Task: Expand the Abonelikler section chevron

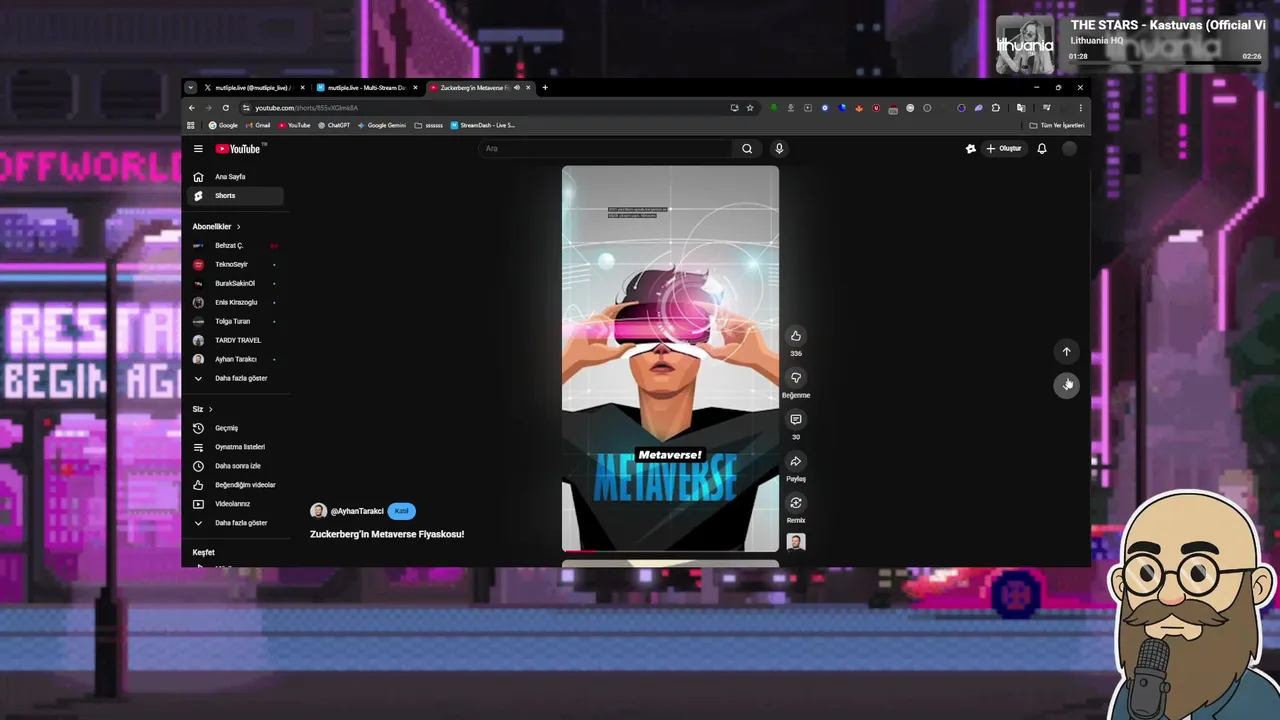Action: 238,227
